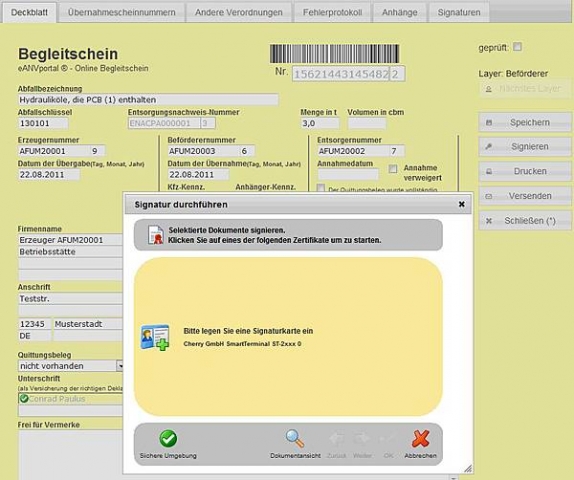Viewport: 574px width, 480px height.
Task: Click the Erzeugernummer field AFUM20001
Action: pos(53,151)
